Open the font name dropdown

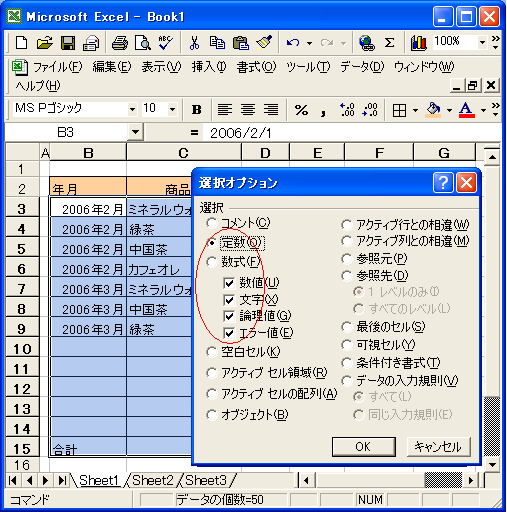[132, 109]
